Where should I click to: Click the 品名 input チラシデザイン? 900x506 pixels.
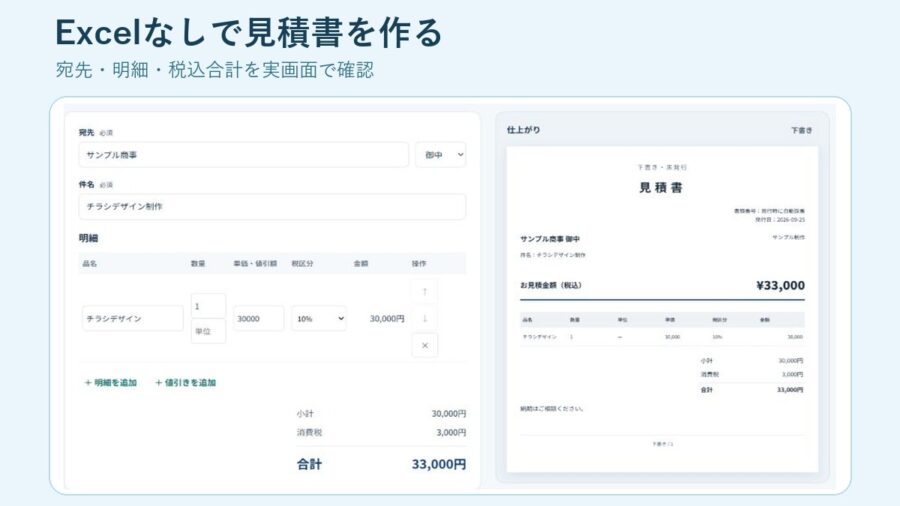coord(133,318)
